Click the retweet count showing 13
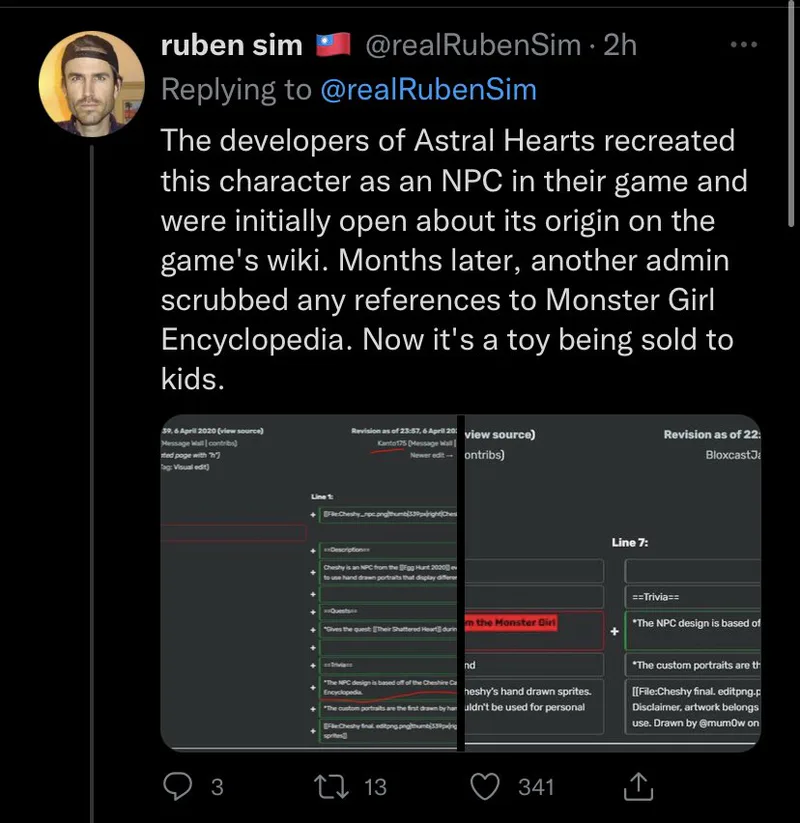Viewport: 800px width, 823px height. [375, 787]
